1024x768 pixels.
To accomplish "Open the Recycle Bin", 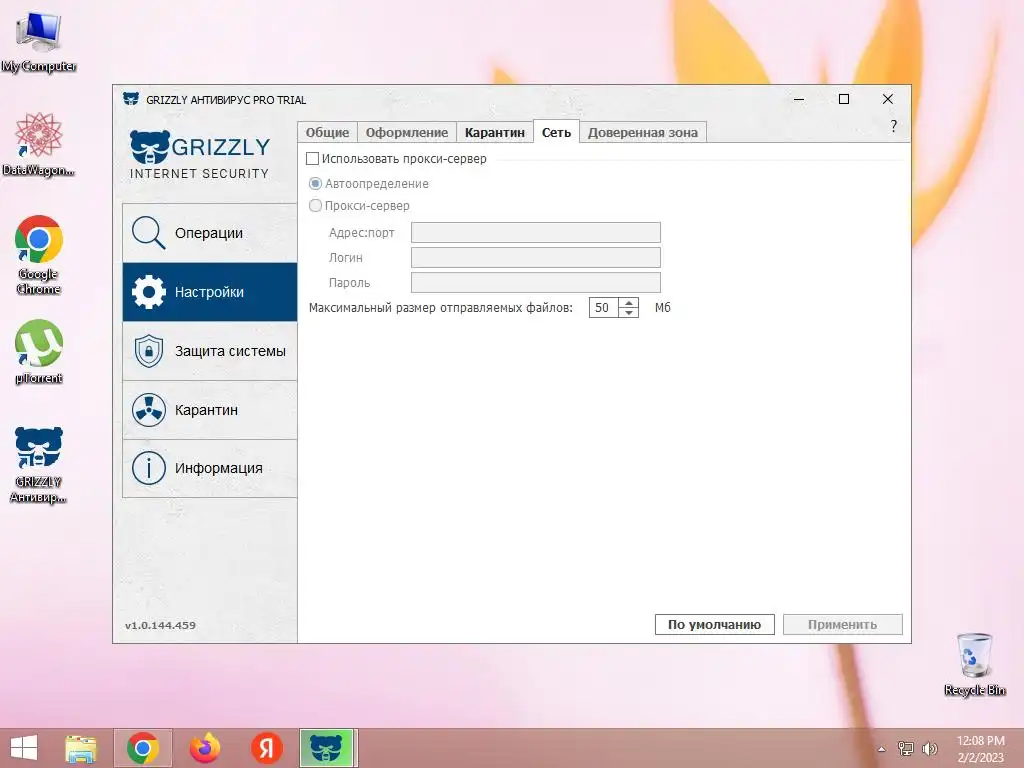I will [x=974, y=664].
